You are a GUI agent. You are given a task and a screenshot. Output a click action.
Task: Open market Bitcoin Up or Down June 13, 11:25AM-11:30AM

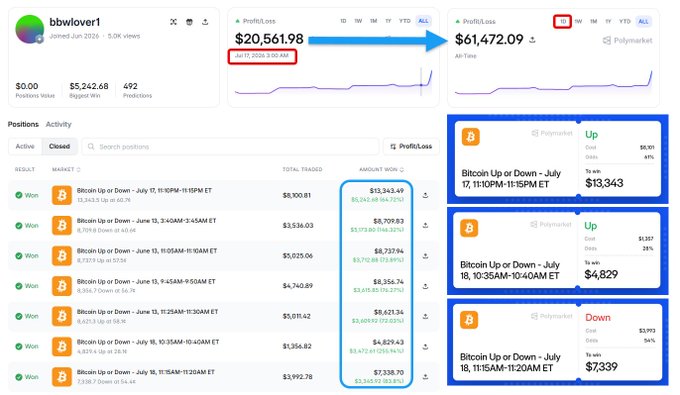(x=147, y=312)
